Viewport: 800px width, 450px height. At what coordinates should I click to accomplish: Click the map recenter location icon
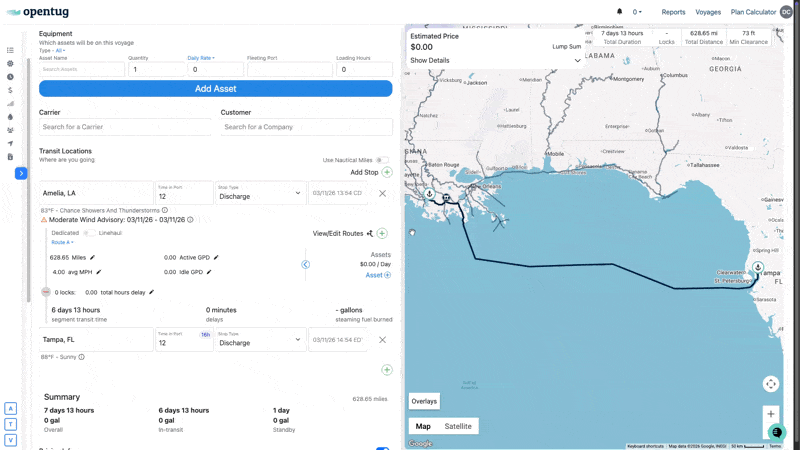[770, 384]
